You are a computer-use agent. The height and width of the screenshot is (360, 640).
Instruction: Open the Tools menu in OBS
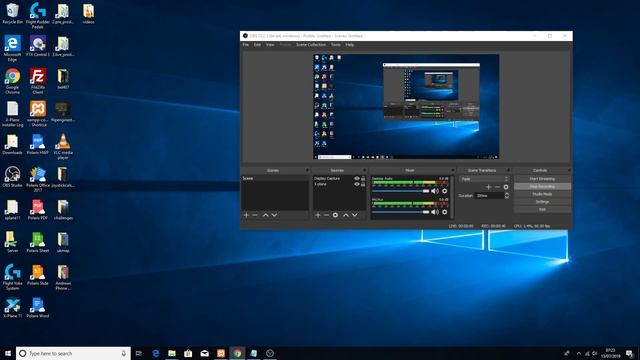point(336,44)
